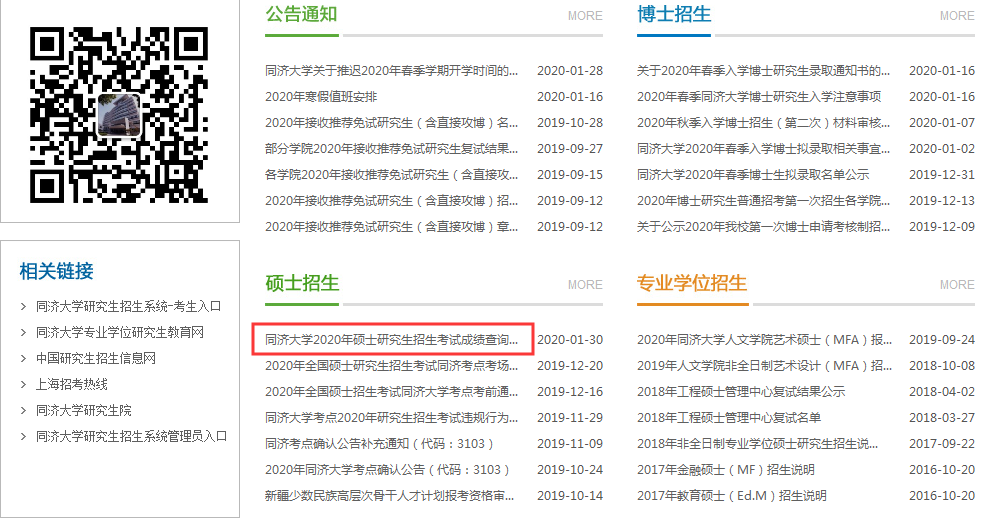Click the QR code image
1001x520 pixels.
point(120,111)
